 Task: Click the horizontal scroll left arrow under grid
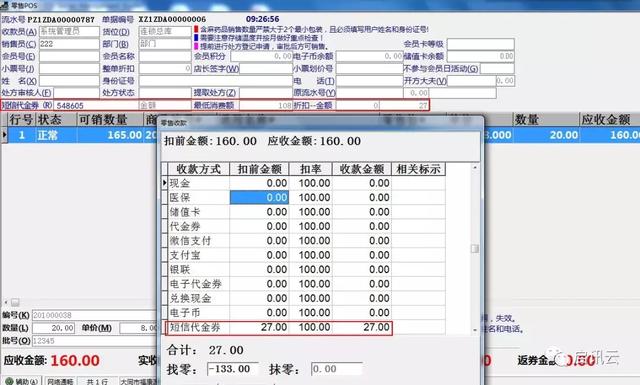point(6,303)
